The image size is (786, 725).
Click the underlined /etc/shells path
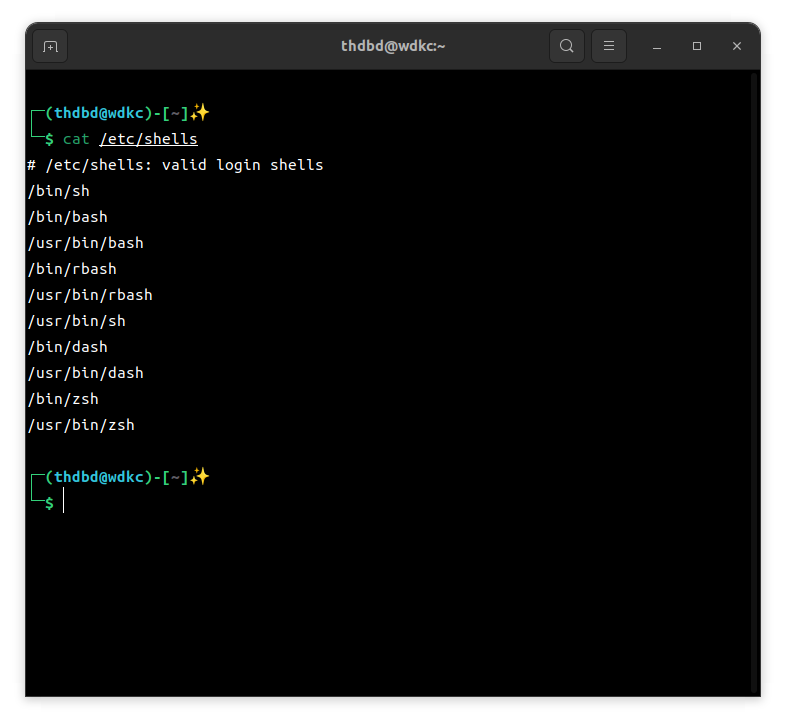(148, 139)
